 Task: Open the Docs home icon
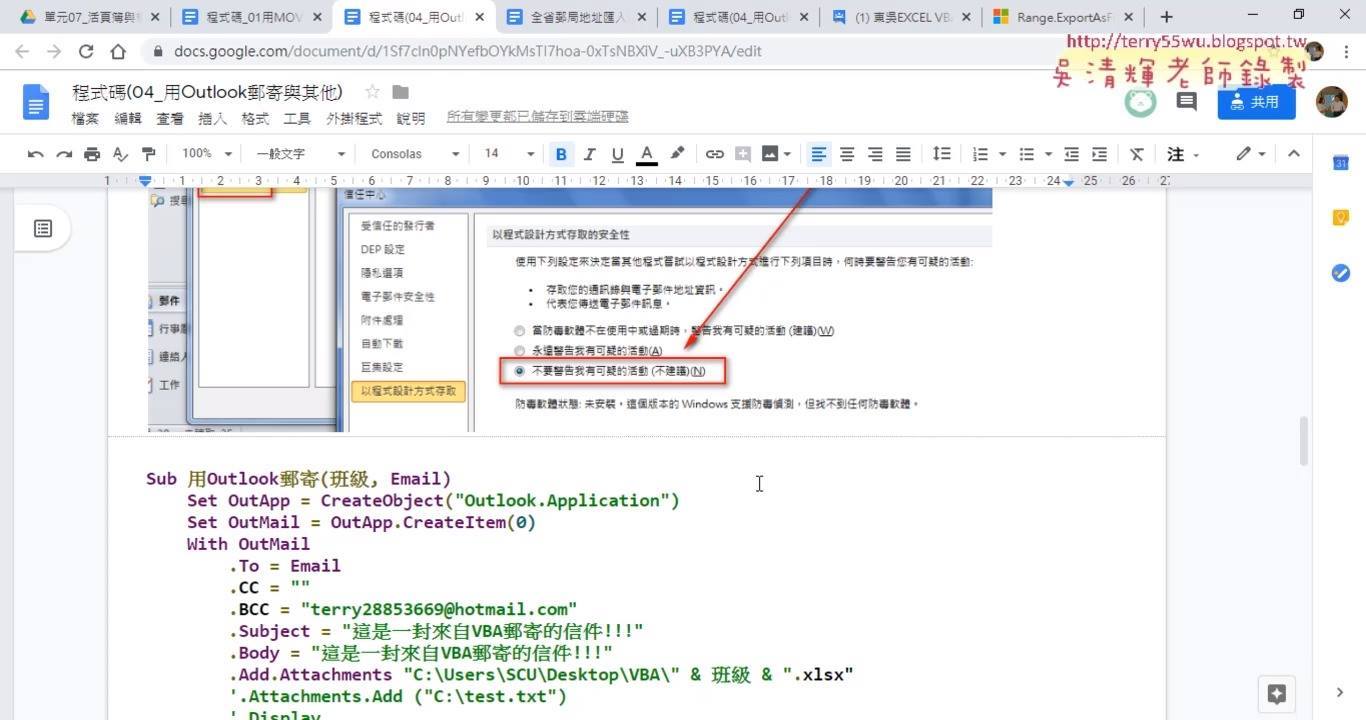coord(36,102)
